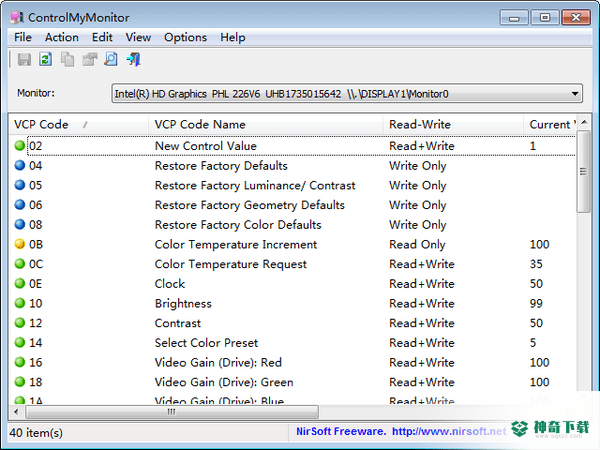This screenshot has width=600, height=450.
Task: Open the Options menu
Action: coord(185,38)
